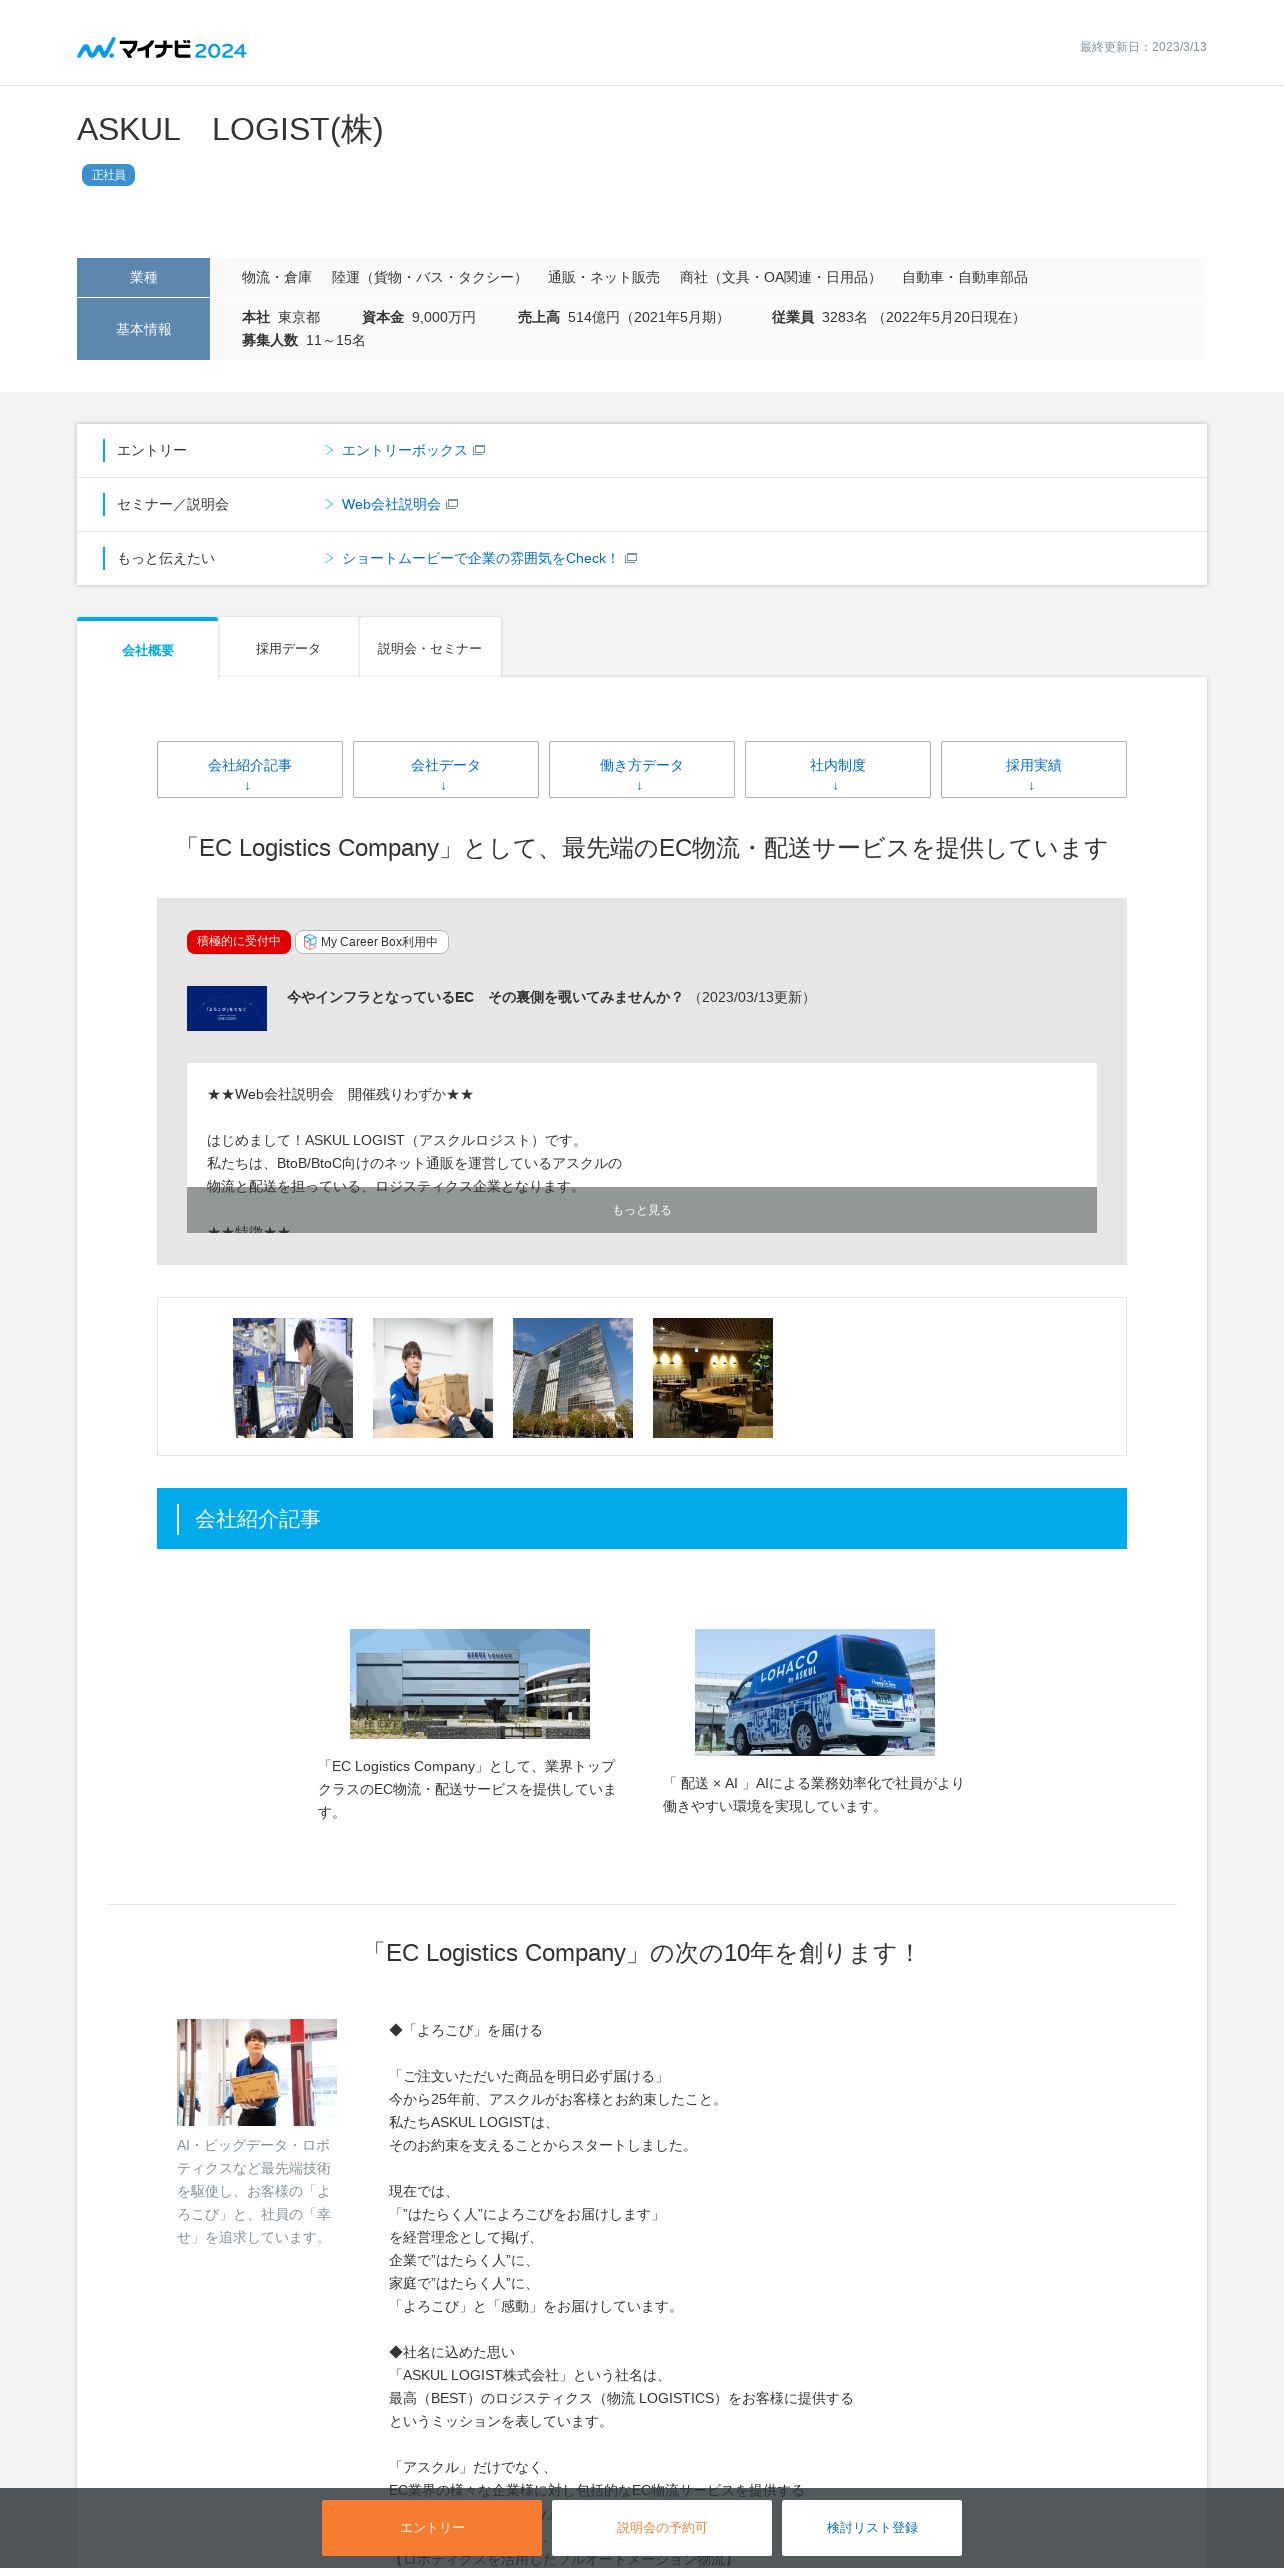The width and height of the screenshot is (1284, 2568).
Task: Click the 最終更新日：2023/3/13 text
Action: click(1143, 47)
